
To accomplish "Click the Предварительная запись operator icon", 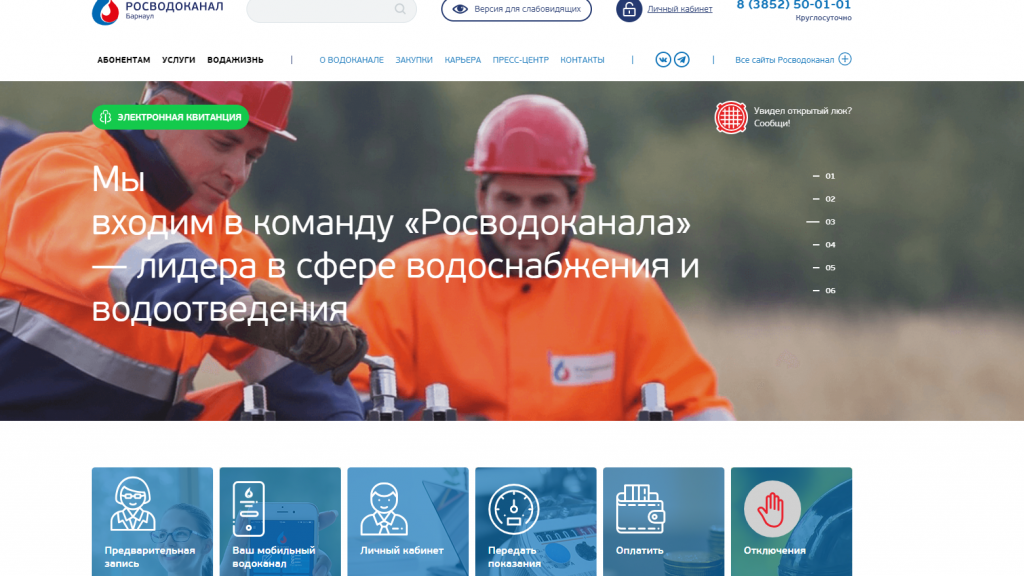I will tap(133, 504).
